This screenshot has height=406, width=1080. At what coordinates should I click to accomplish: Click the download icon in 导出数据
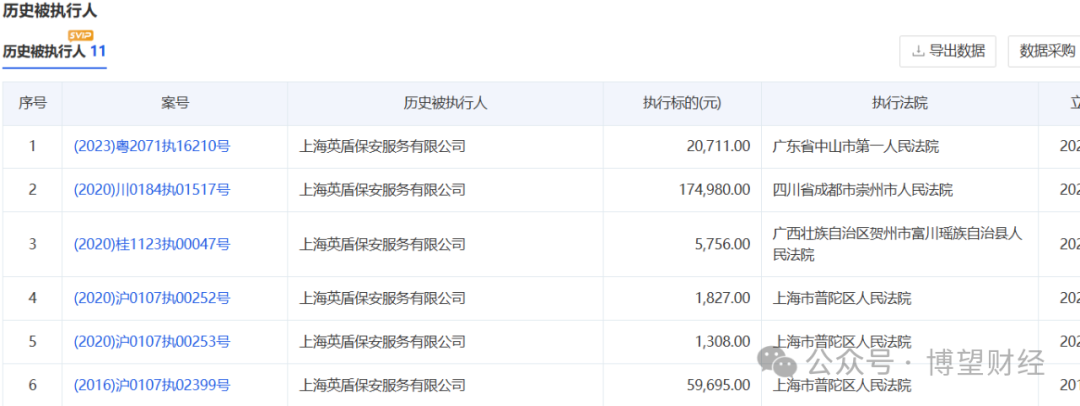pos(917,50)
